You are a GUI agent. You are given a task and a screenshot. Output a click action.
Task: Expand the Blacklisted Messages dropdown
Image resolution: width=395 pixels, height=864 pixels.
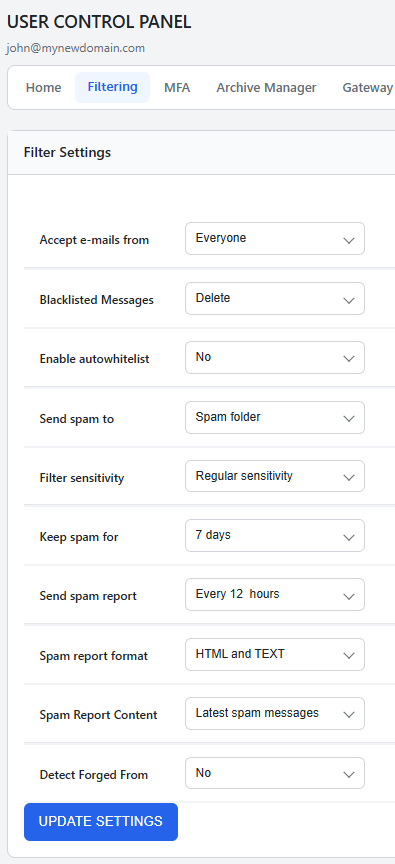274,299
